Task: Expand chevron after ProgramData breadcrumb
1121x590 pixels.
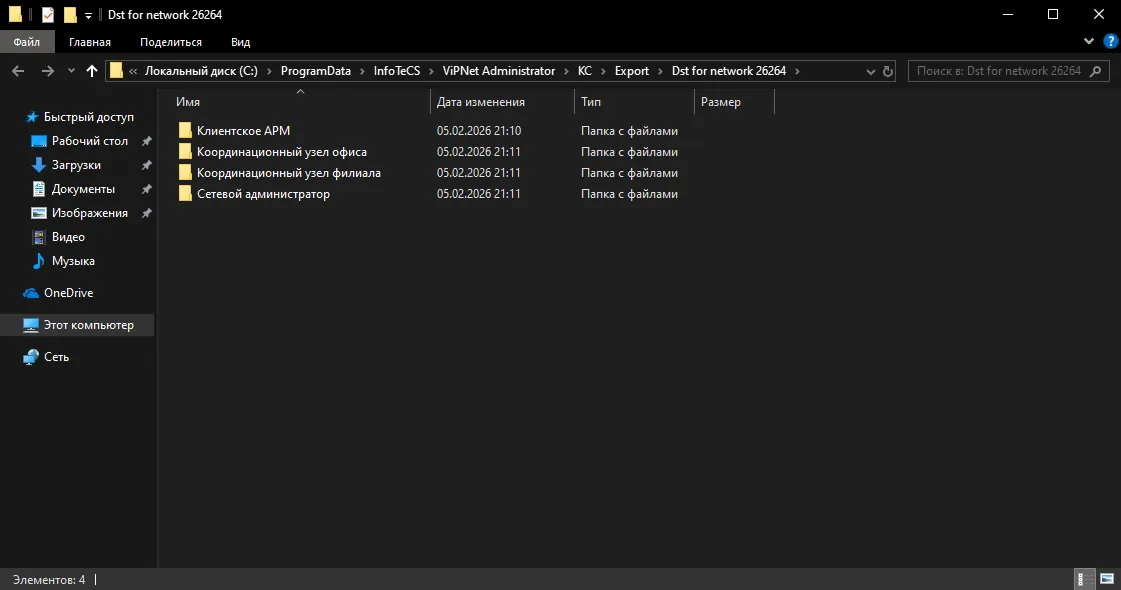Action: (x=362, y=71)
